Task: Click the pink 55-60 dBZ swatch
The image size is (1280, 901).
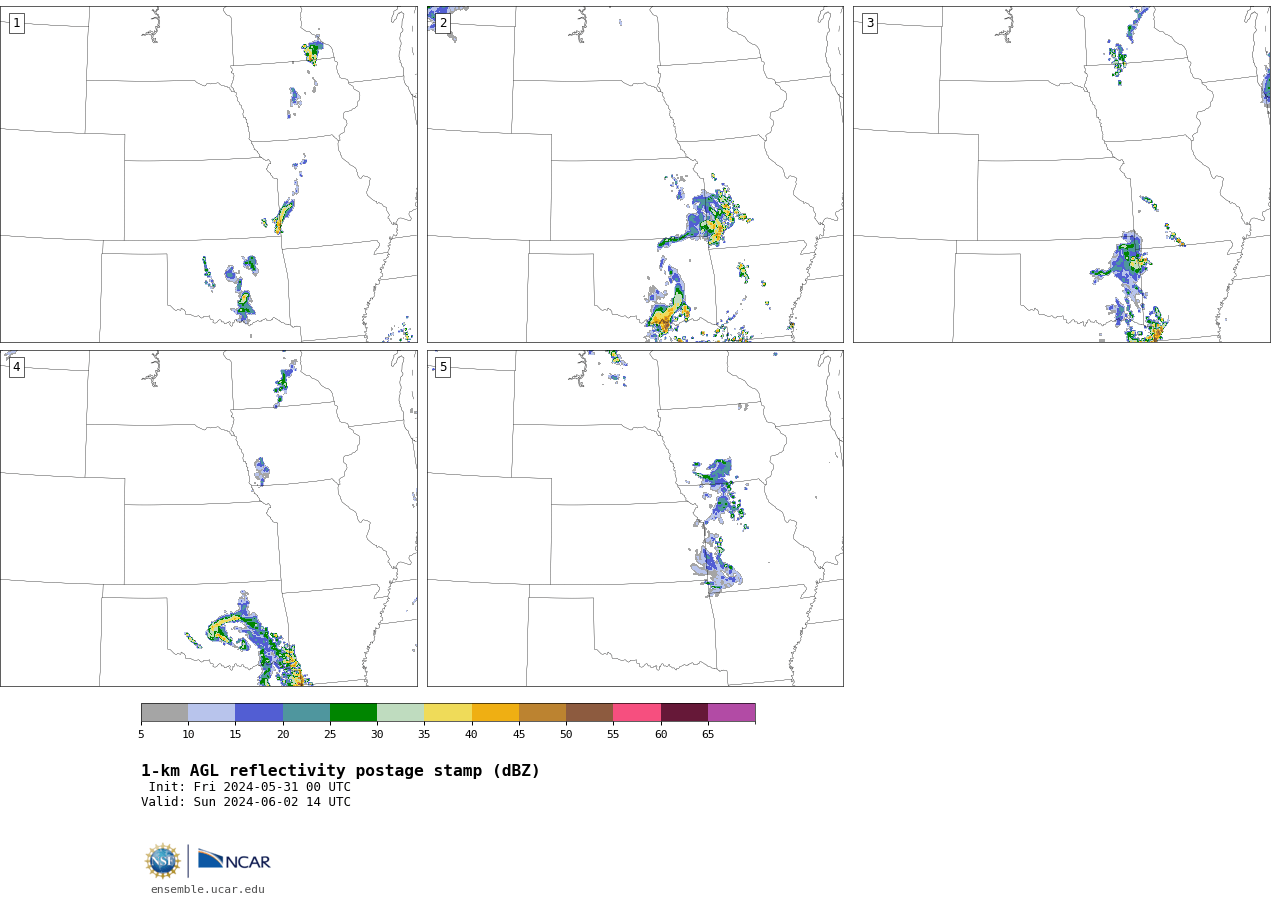Action: [637, 713]
